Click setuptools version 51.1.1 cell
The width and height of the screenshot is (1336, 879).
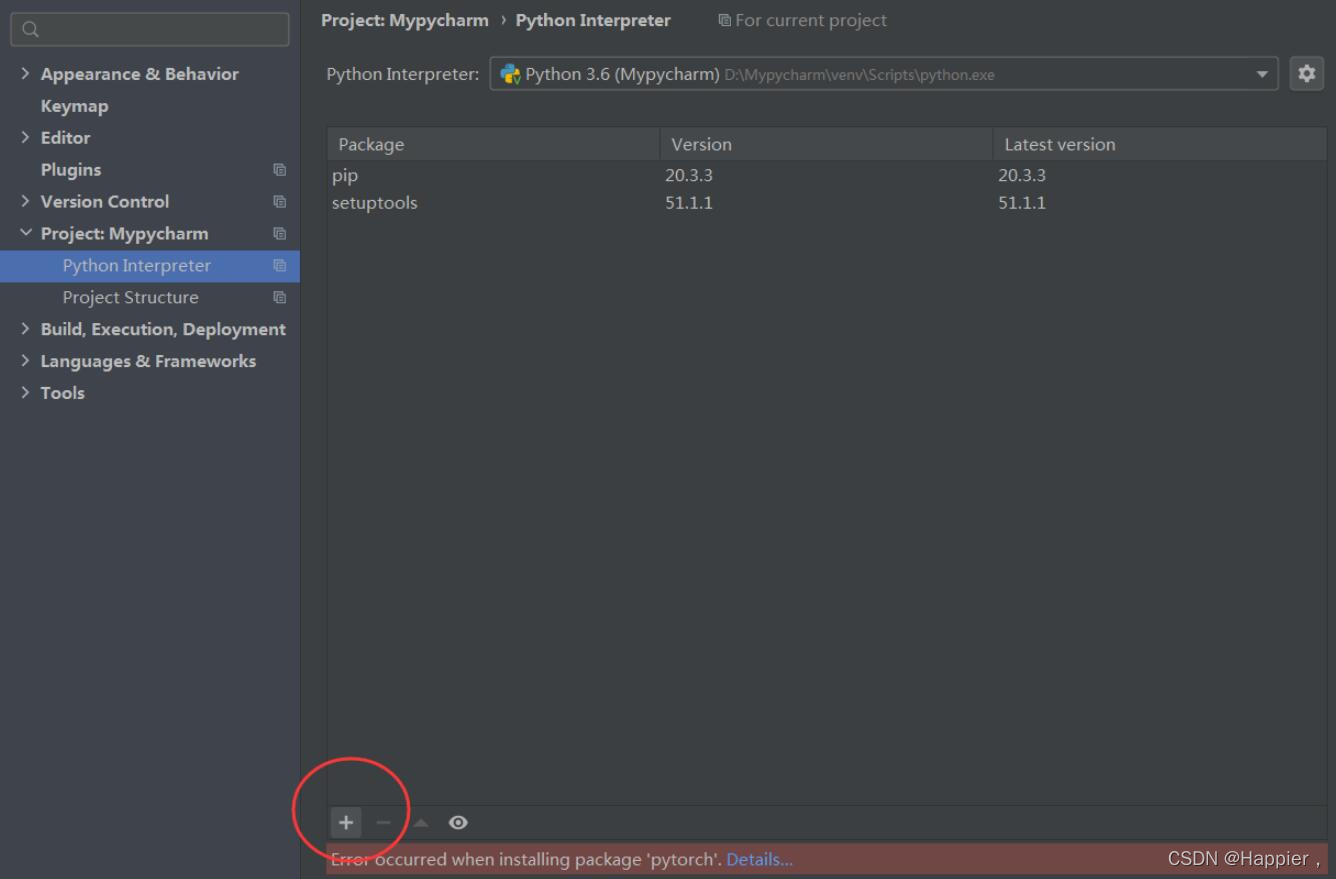(x=689, y=203)
